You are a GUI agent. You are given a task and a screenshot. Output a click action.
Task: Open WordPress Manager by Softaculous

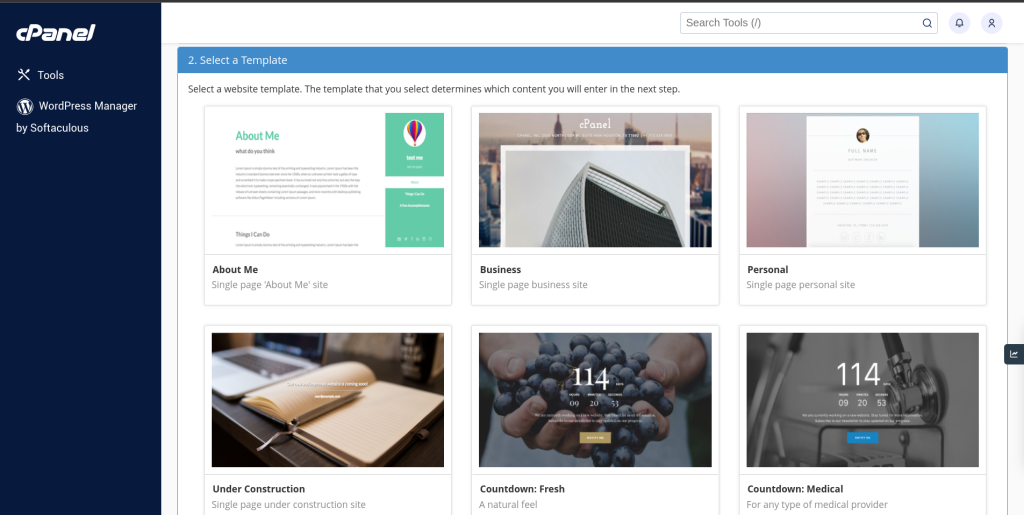pyautogui.click(x=76, y=117)
